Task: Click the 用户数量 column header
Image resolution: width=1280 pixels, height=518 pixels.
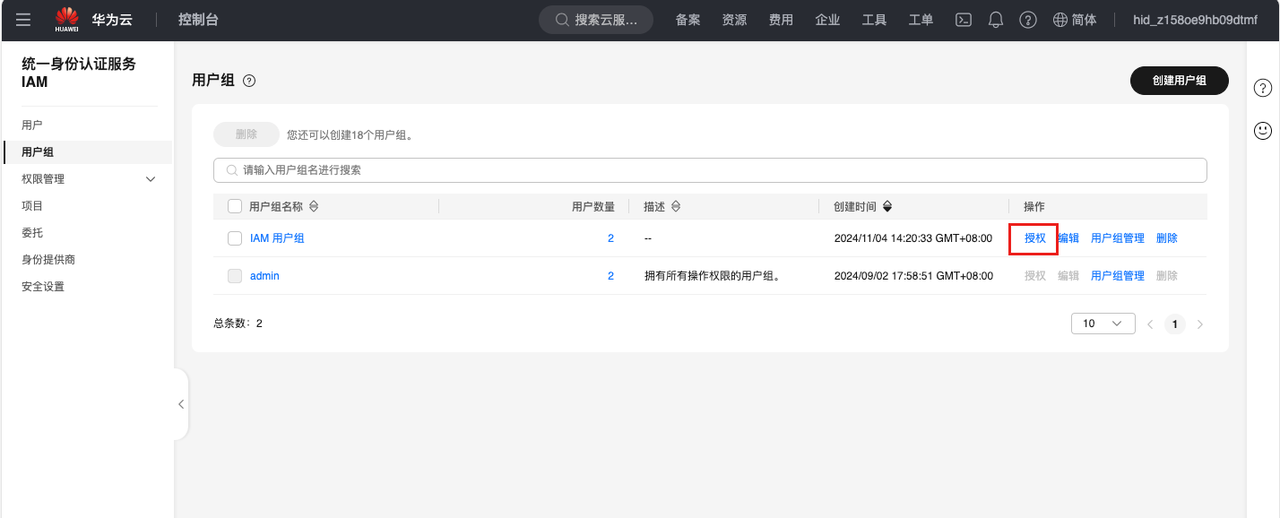Action: point(593,207)
